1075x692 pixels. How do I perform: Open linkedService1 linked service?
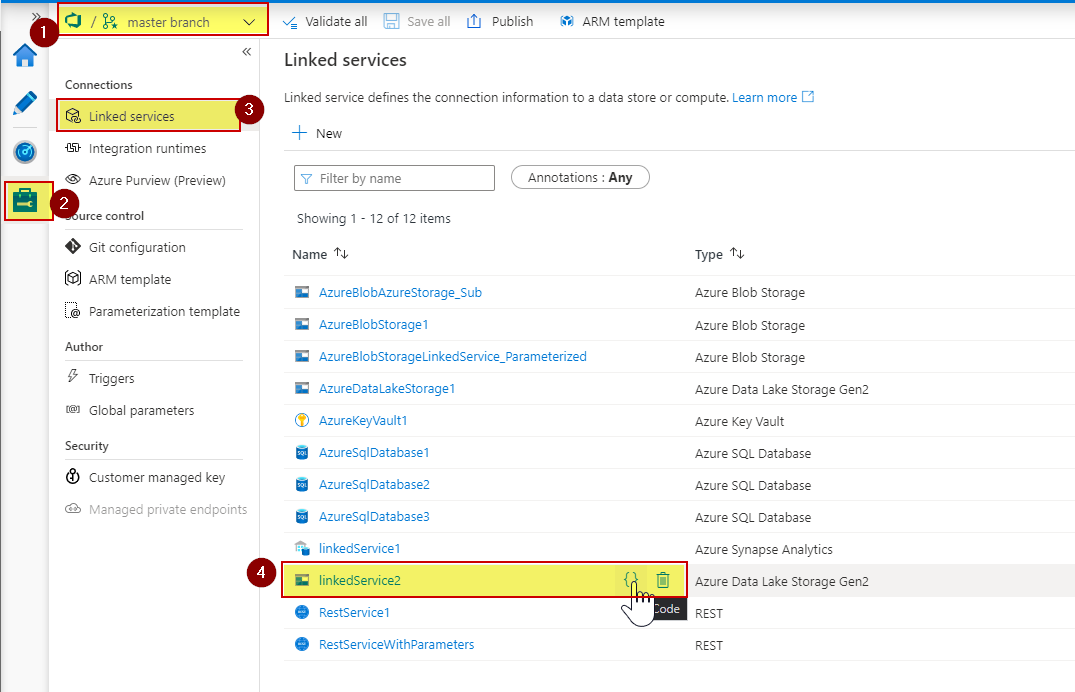(359, 549)
